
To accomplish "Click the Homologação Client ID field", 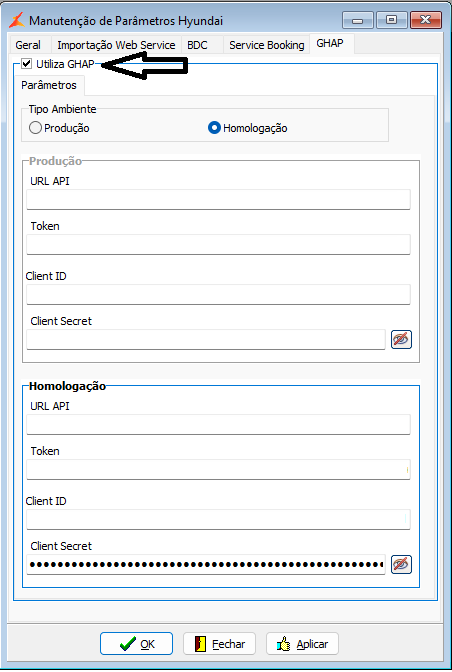I will (218, 519).
